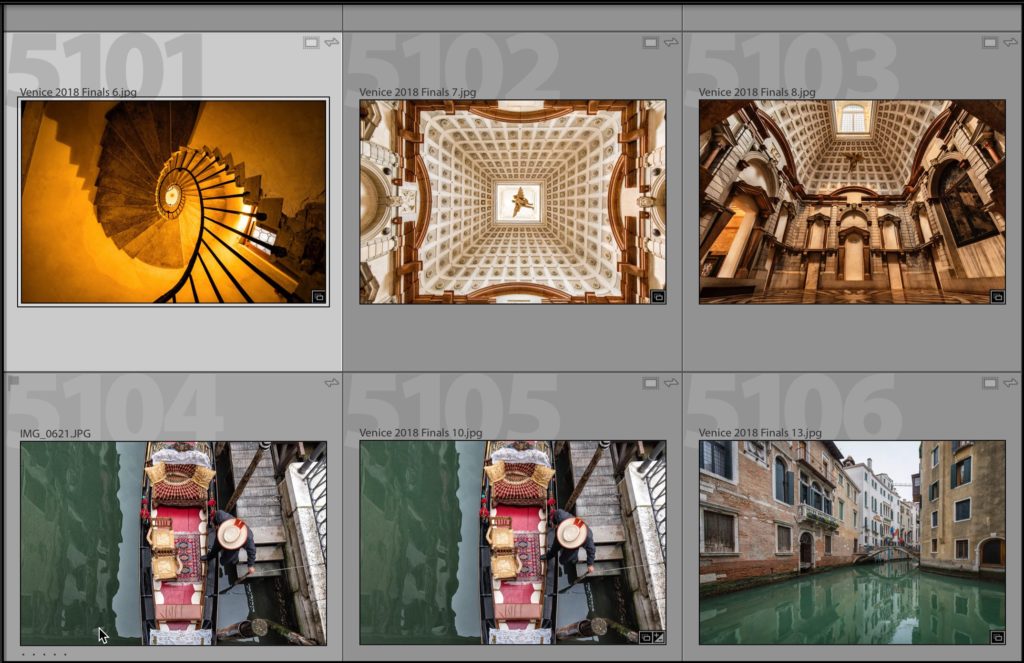This screenshot has height=663, width=1024.
Task: Click collection badge on Venice 2018 Finals 7.jpg thumbnail
Action: tap(658, 297)
